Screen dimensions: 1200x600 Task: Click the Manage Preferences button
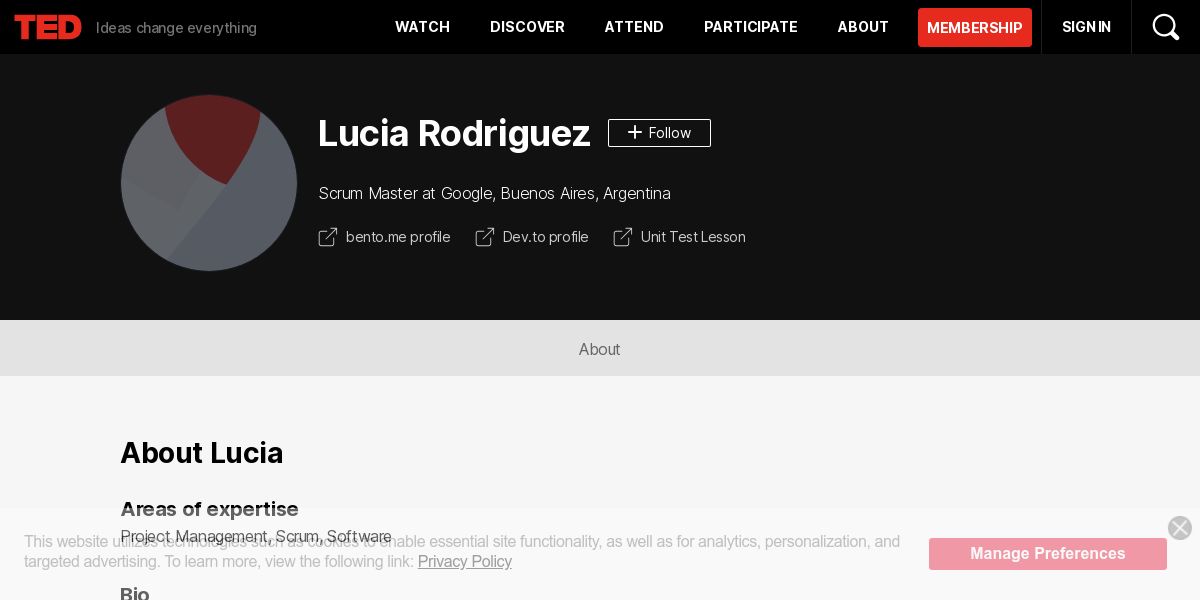click(1048, 554)
